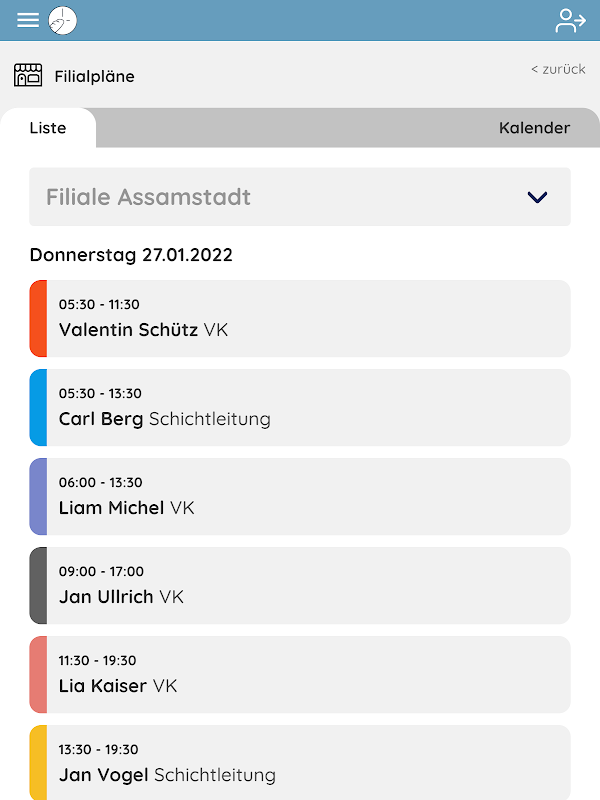Select the Liste tab
This screenshot has height=800, width=600.
click(x=48, y=128)
